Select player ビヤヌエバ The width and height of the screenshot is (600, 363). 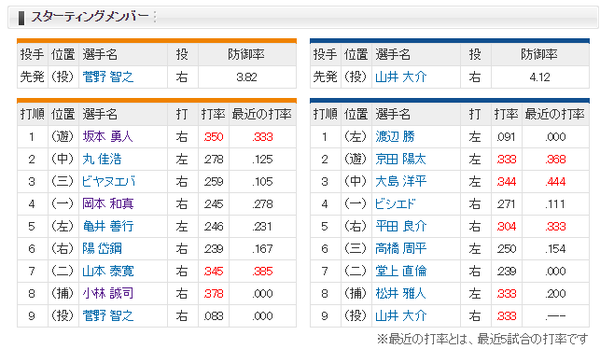pyautogui.click(x=109, y=181)
